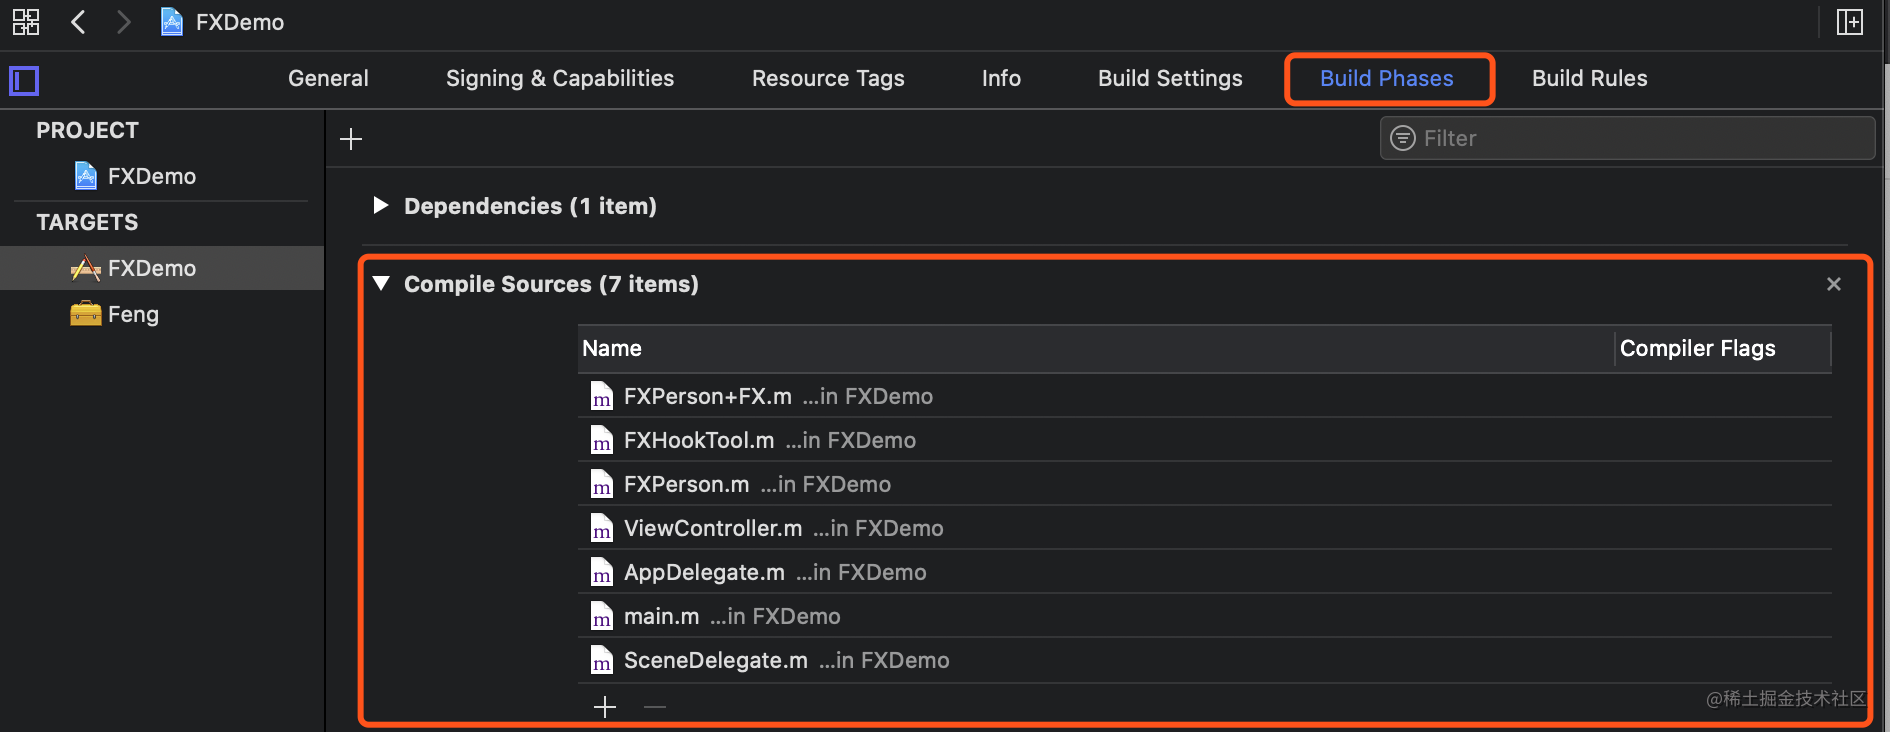Select the FXDemo app target
1890x732 pixels.
tap(162, 268)
